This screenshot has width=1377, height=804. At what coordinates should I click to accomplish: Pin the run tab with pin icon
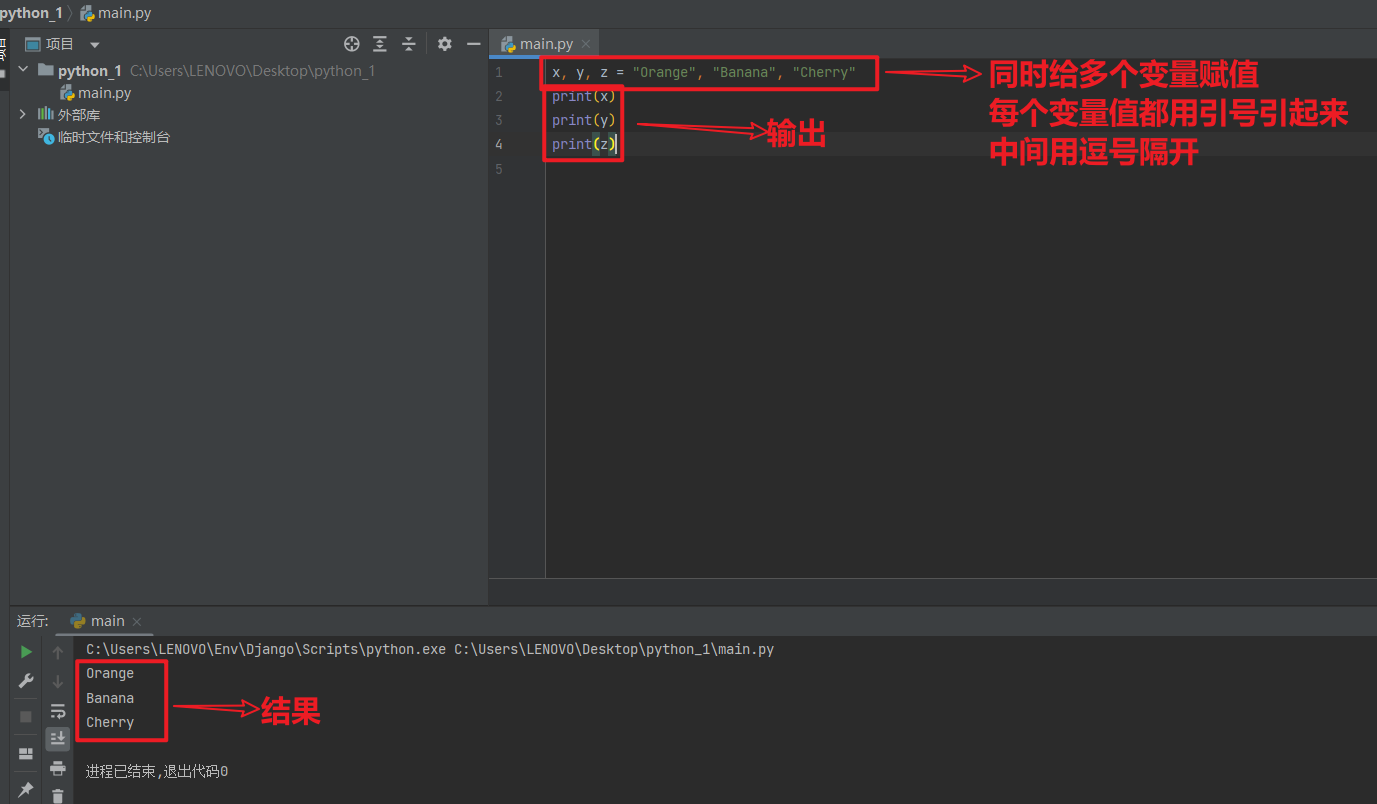click(x=26, y=790)
